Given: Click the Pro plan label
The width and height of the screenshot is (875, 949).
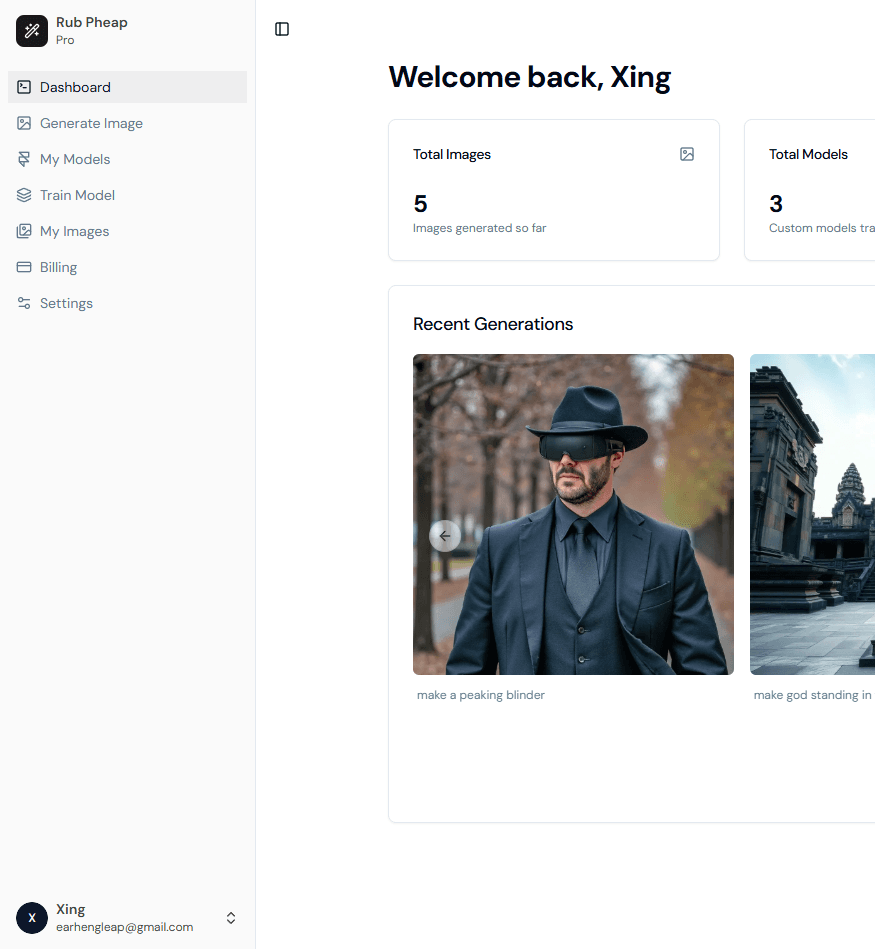Looking at the screenshot, I should coord(65,40).
